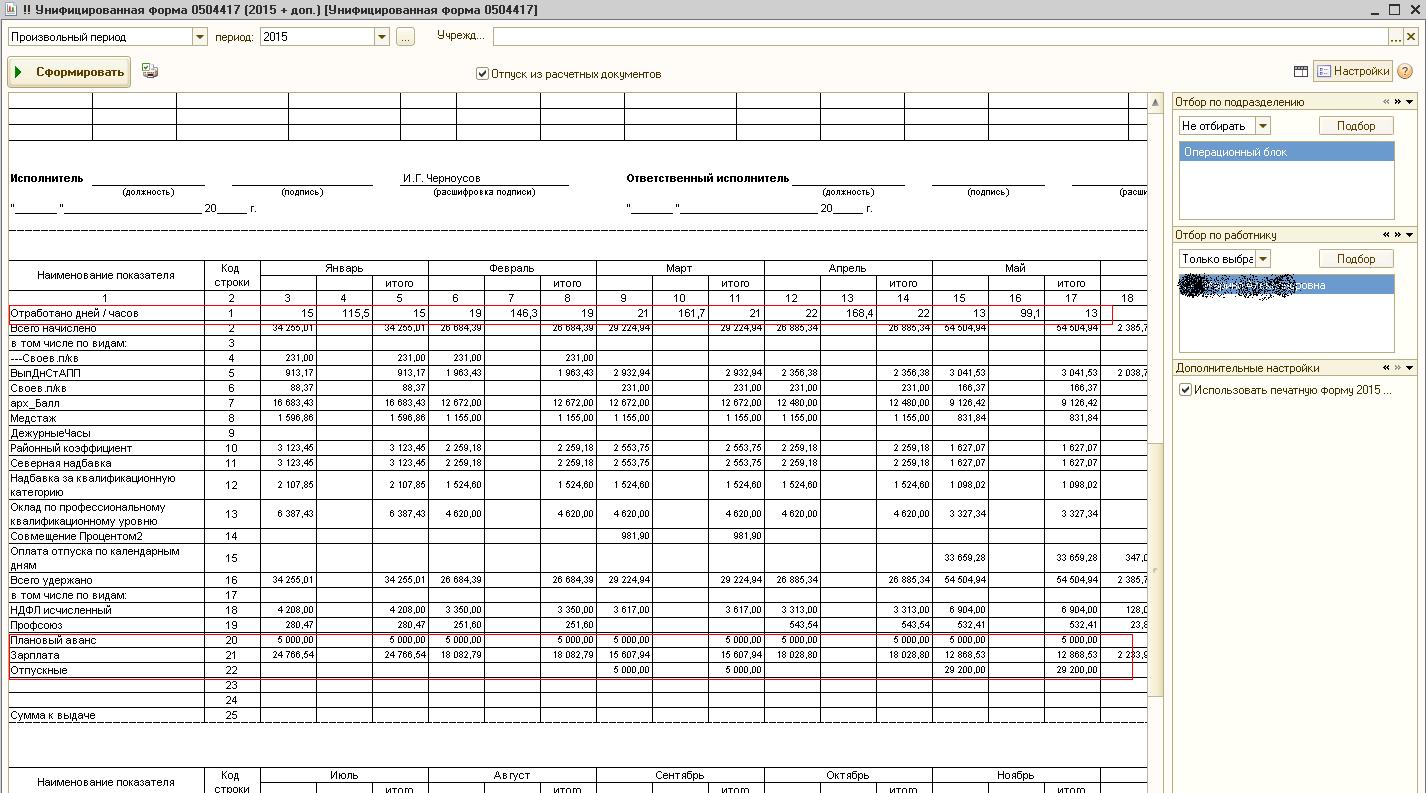Open the Только выбра... dropdown arrow

click(x=1263, y=259)
